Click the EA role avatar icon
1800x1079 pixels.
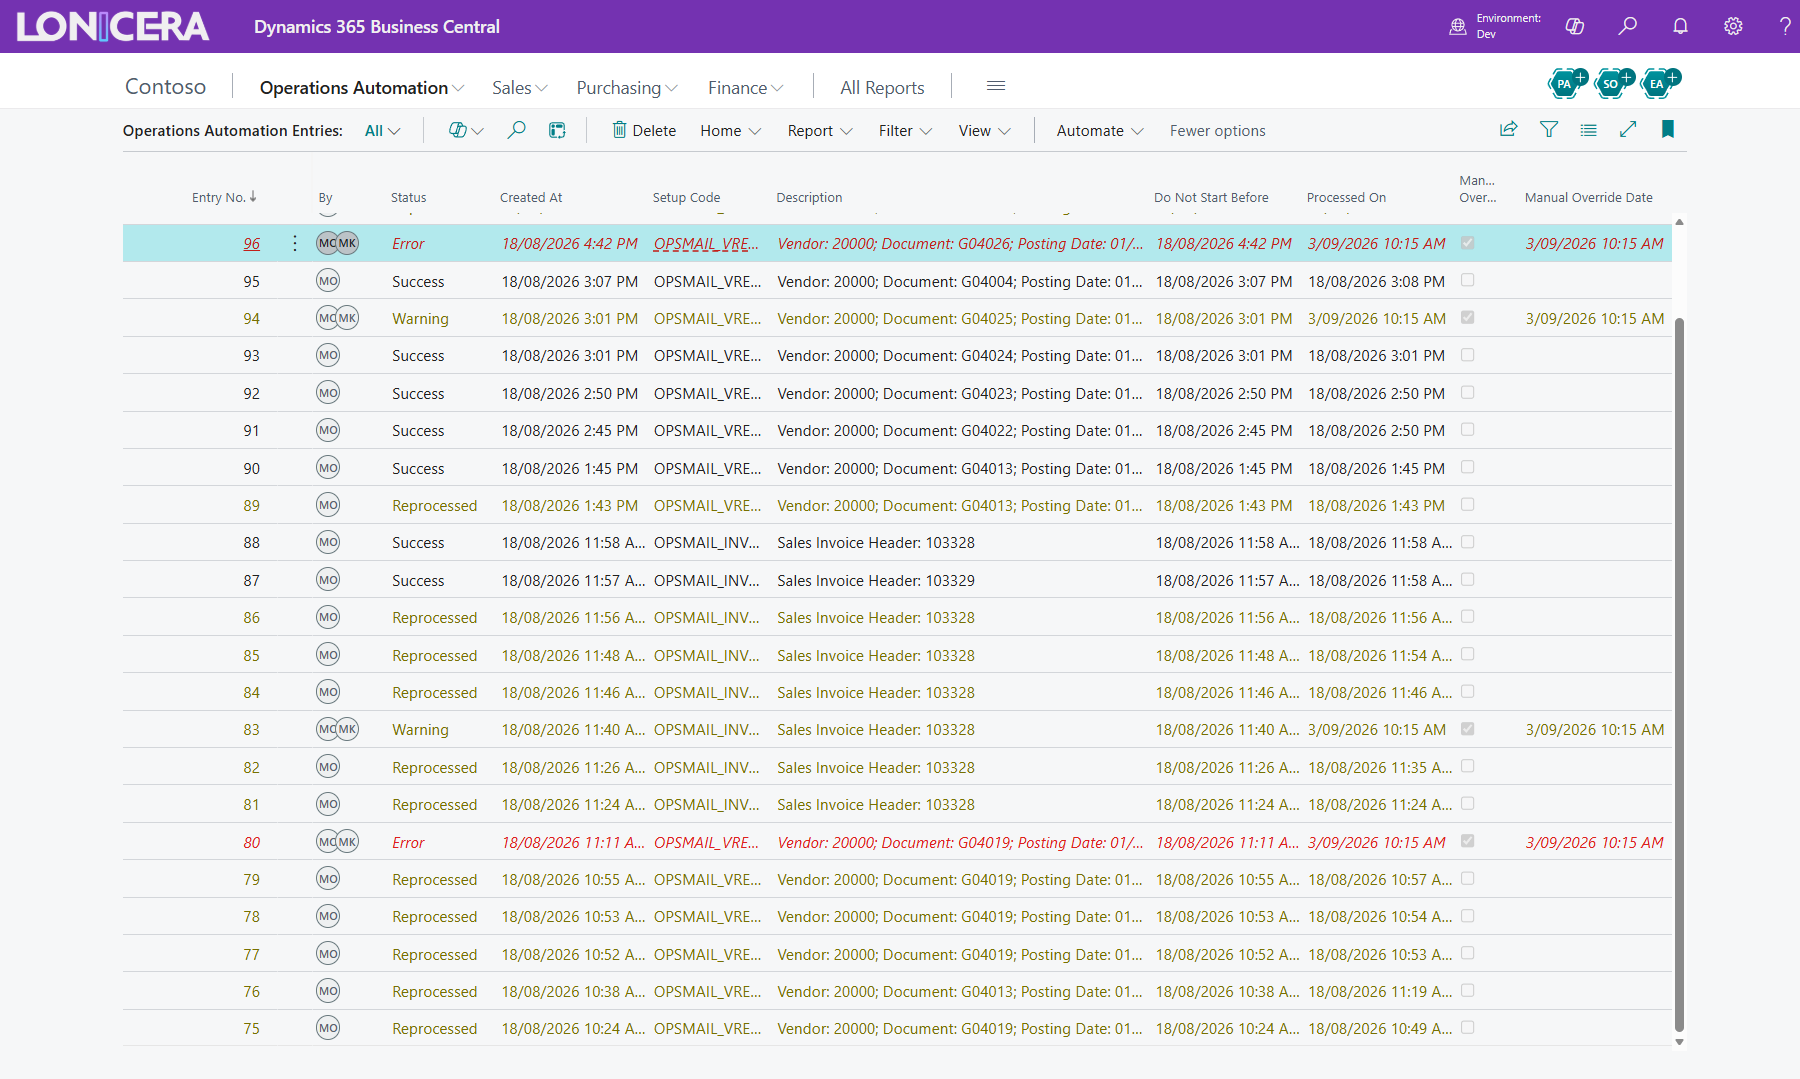[x=1660, y=83]
